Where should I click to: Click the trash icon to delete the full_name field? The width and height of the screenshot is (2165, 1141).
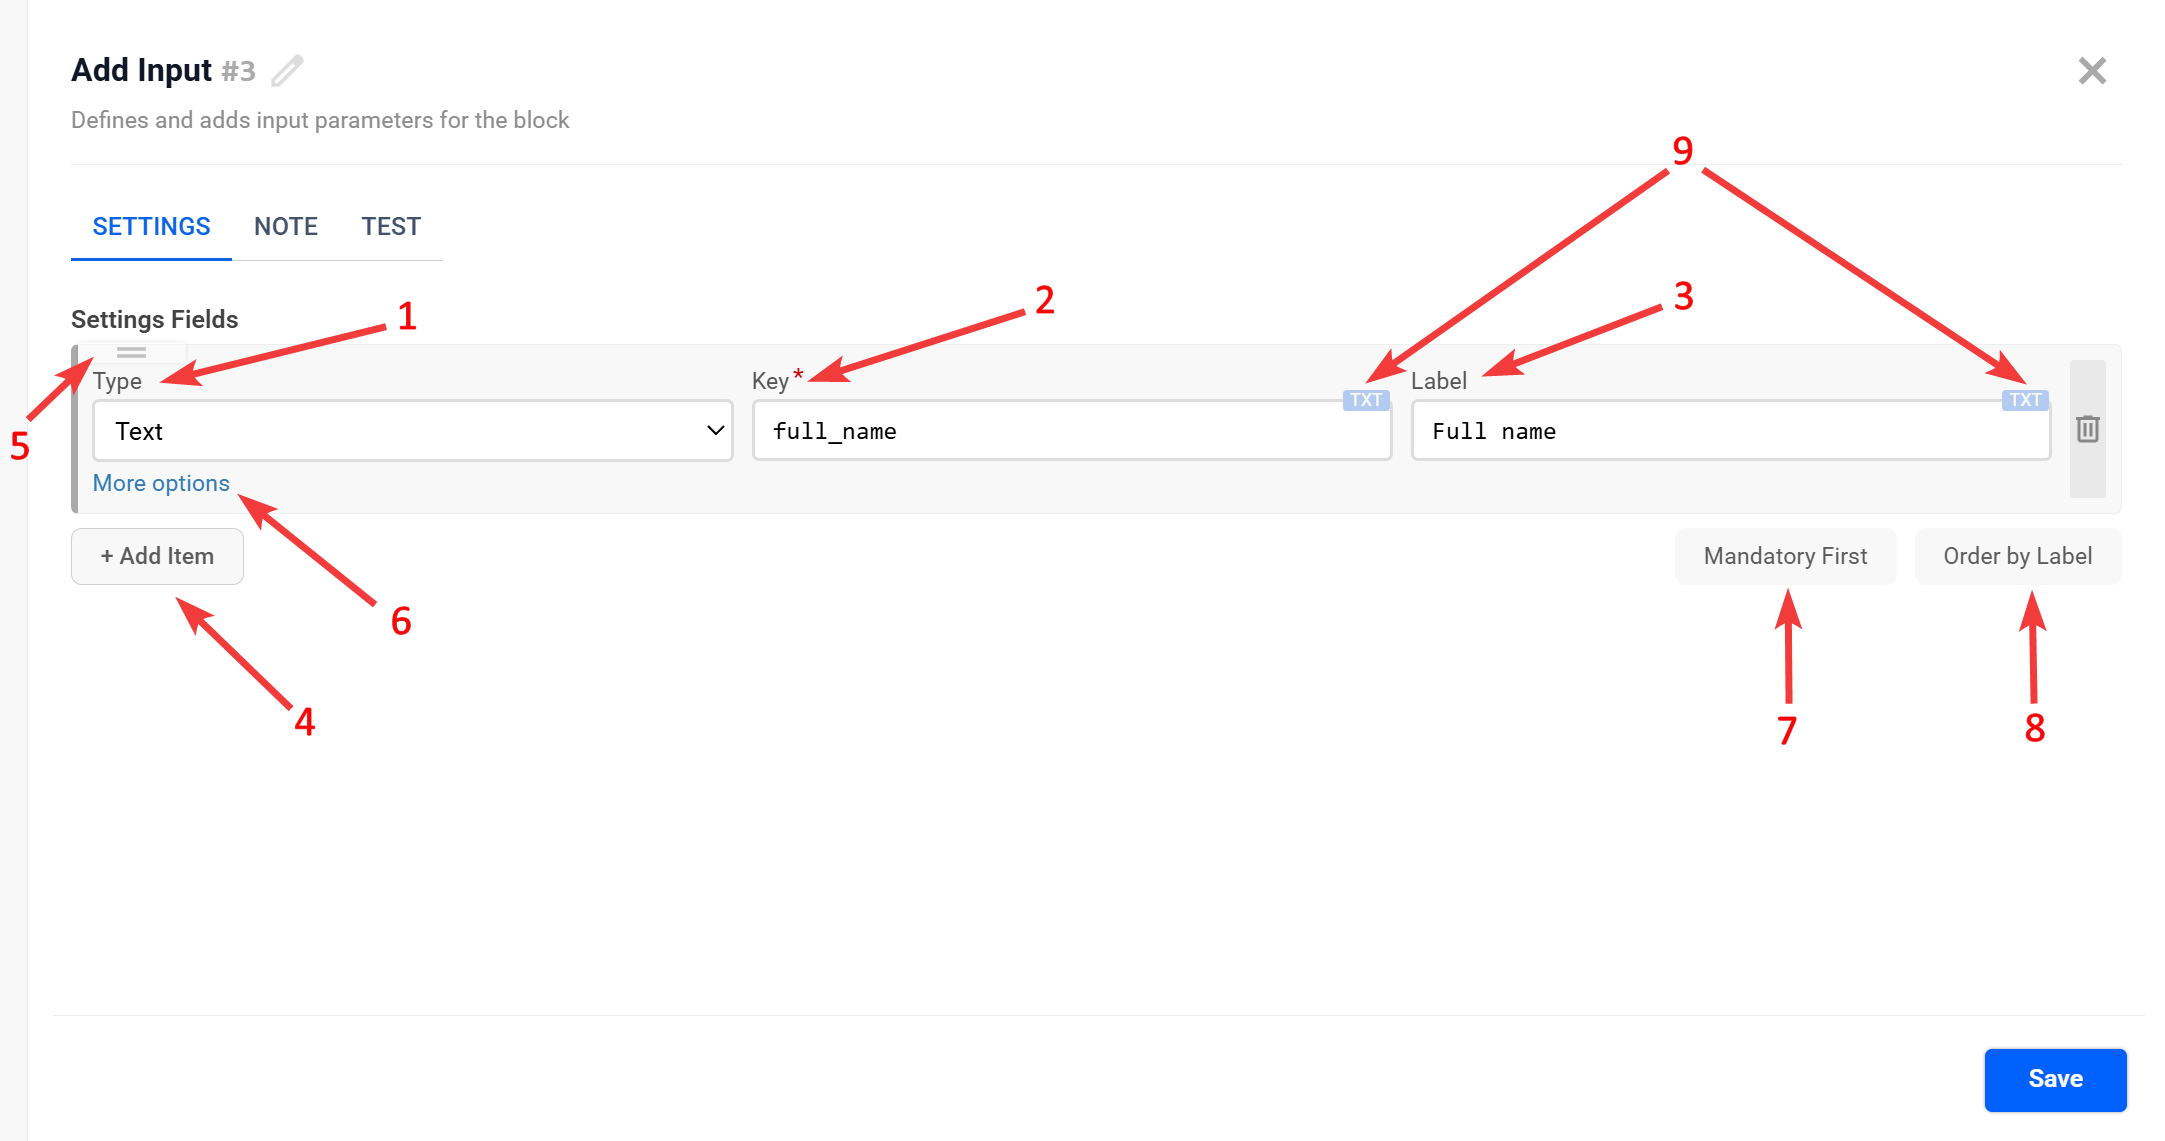point(2087,429)
